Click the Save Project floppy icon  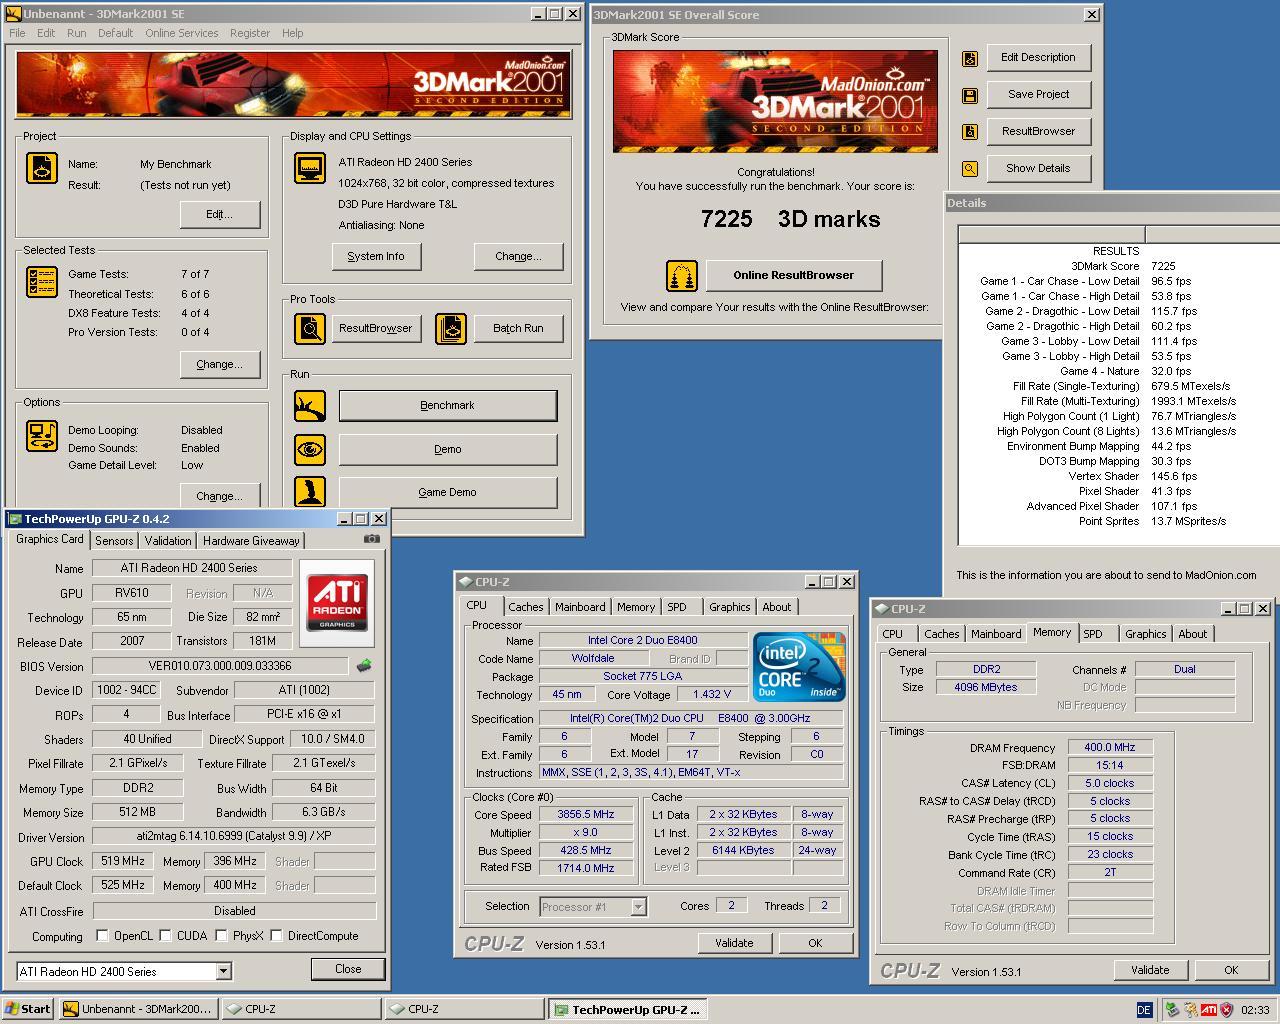click(x=970, y=96)
